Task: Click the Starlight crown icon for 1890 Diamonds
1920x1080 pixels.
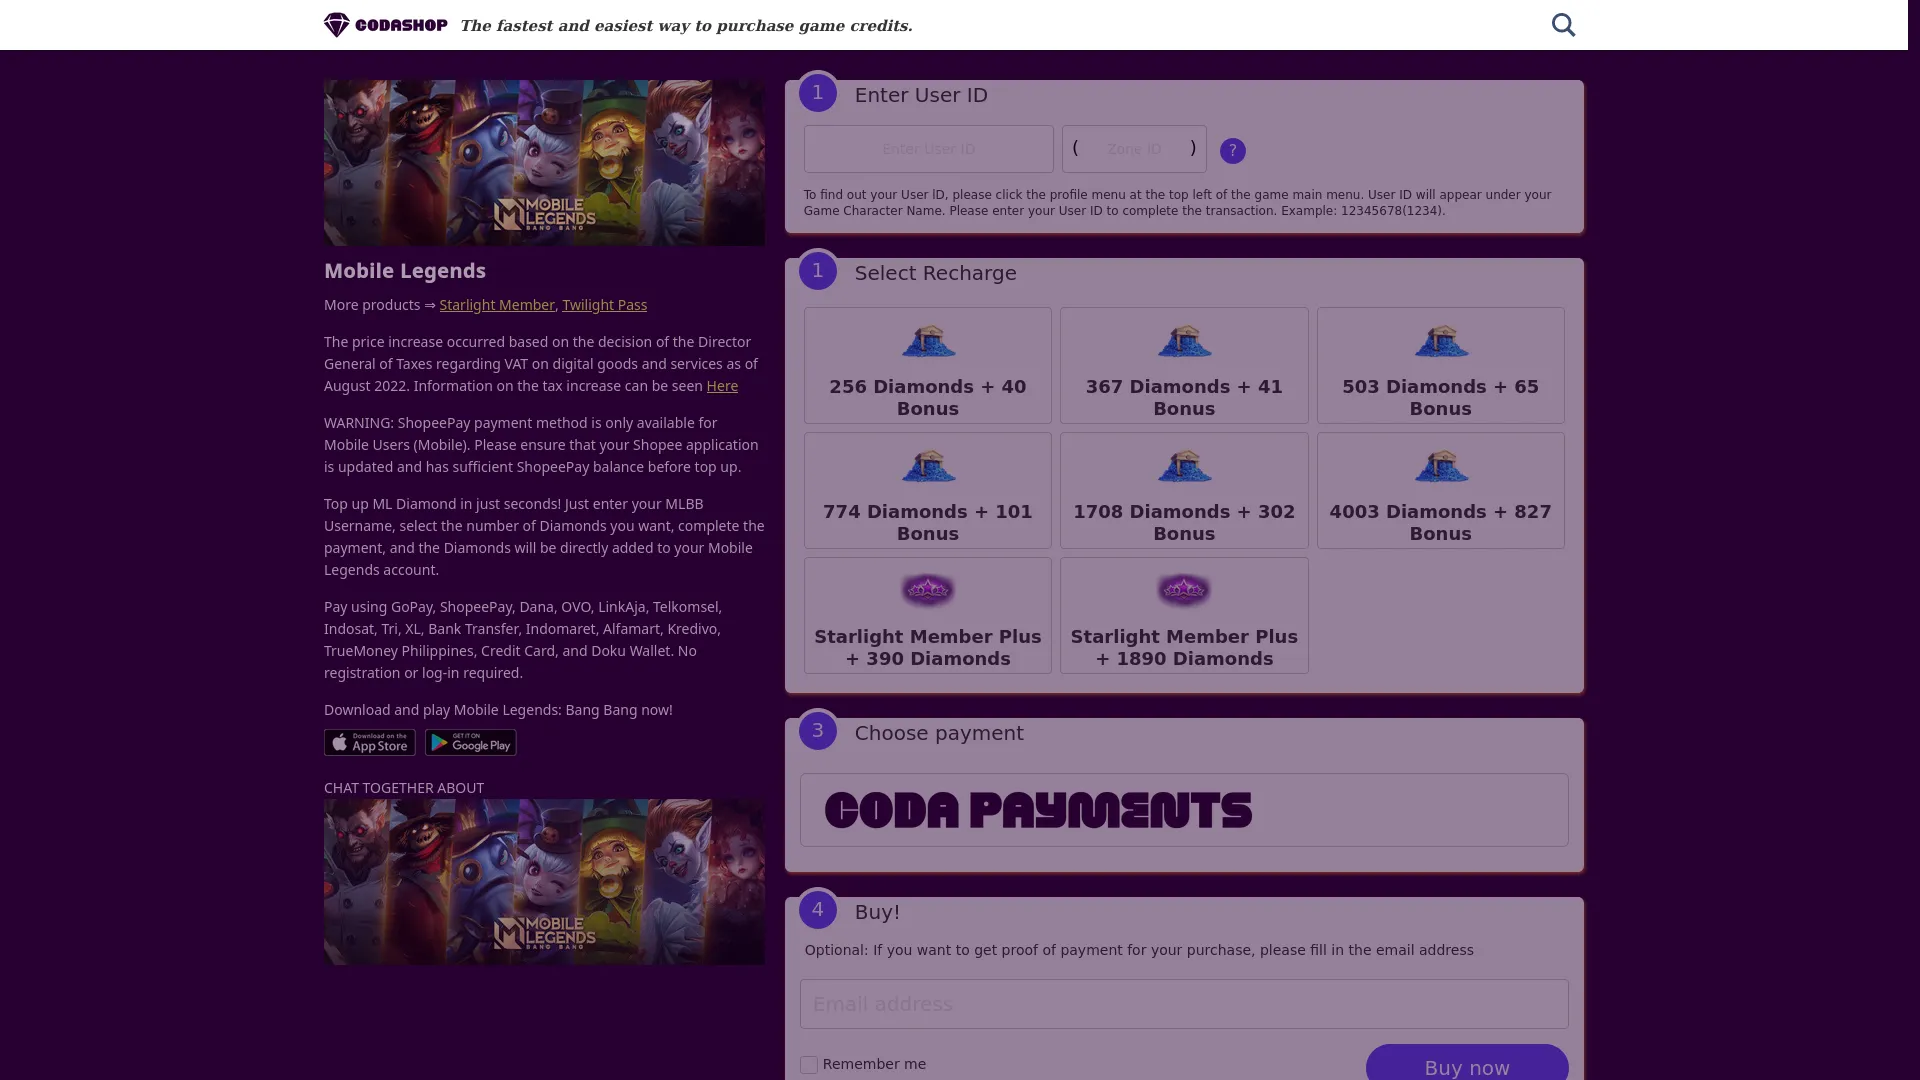Action: point(1184,590)
